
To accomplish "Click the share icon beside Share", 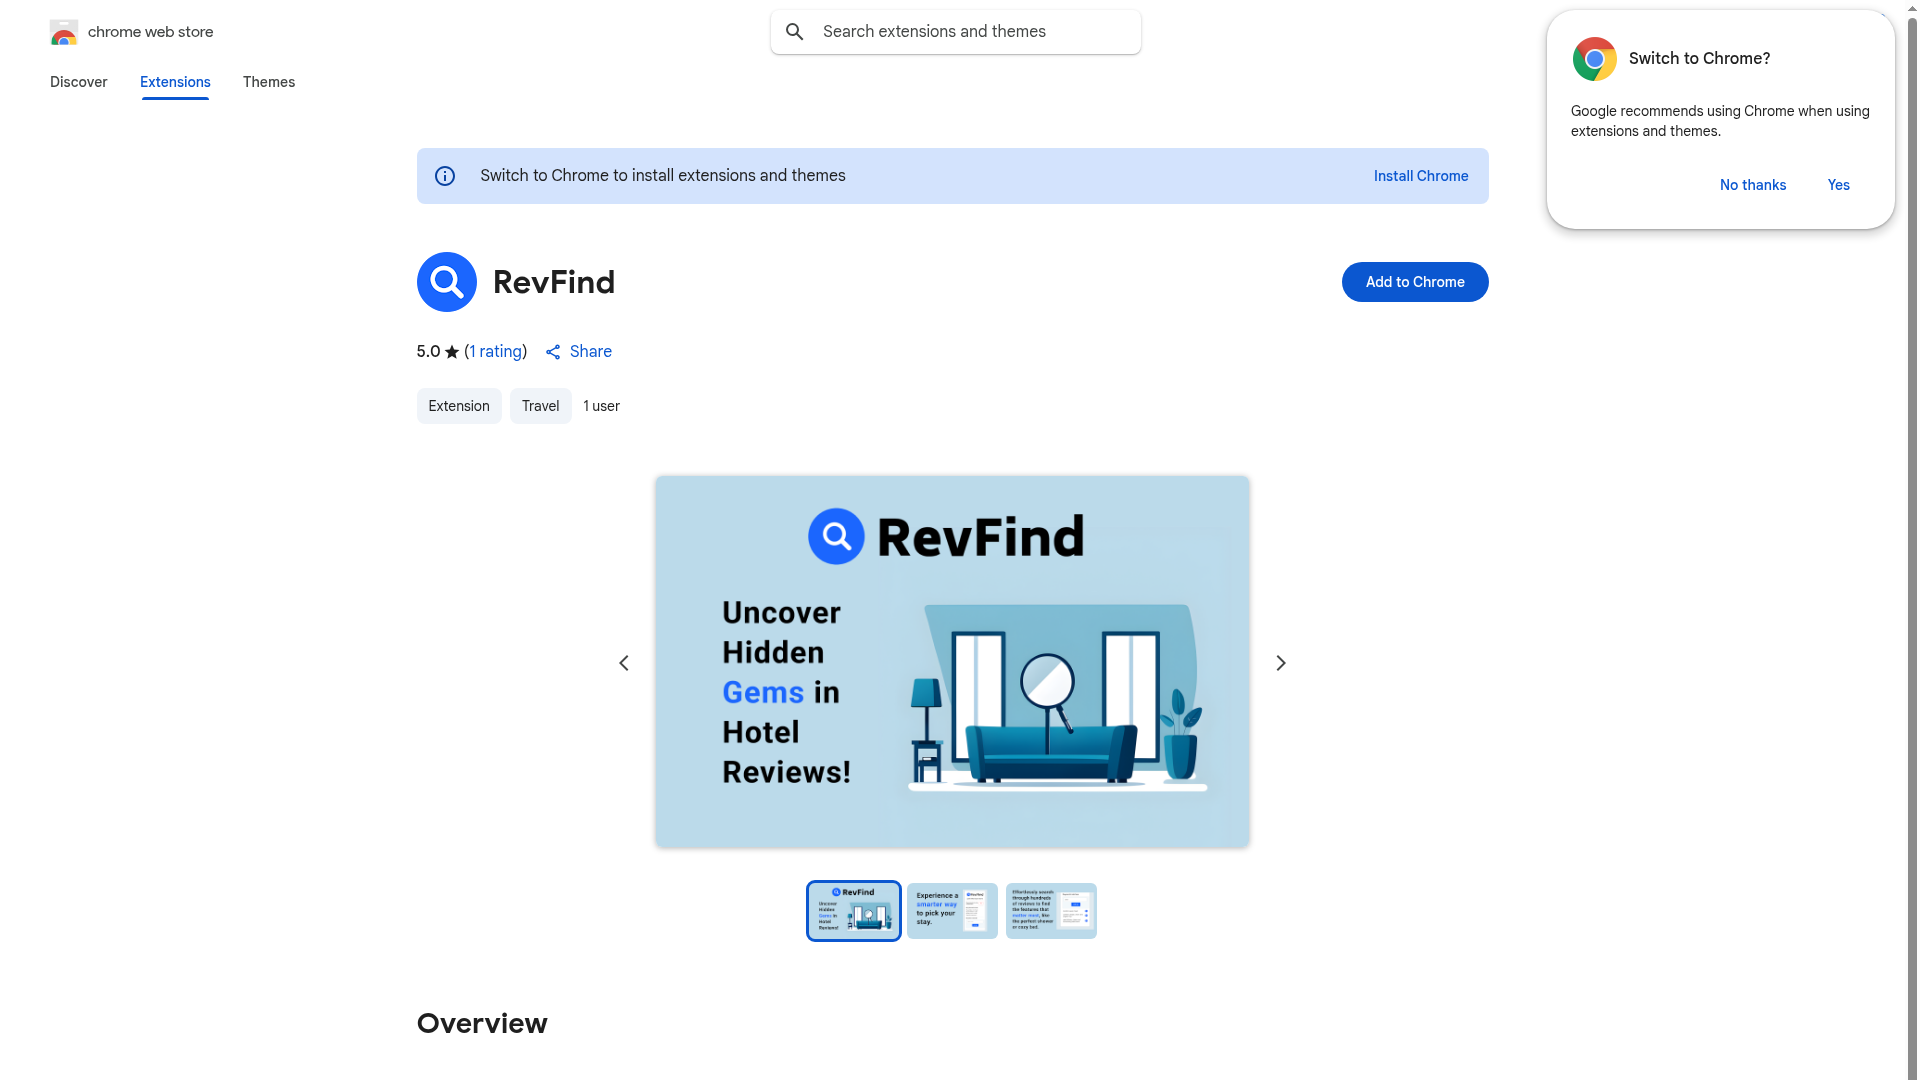I will tap(553, 352).
